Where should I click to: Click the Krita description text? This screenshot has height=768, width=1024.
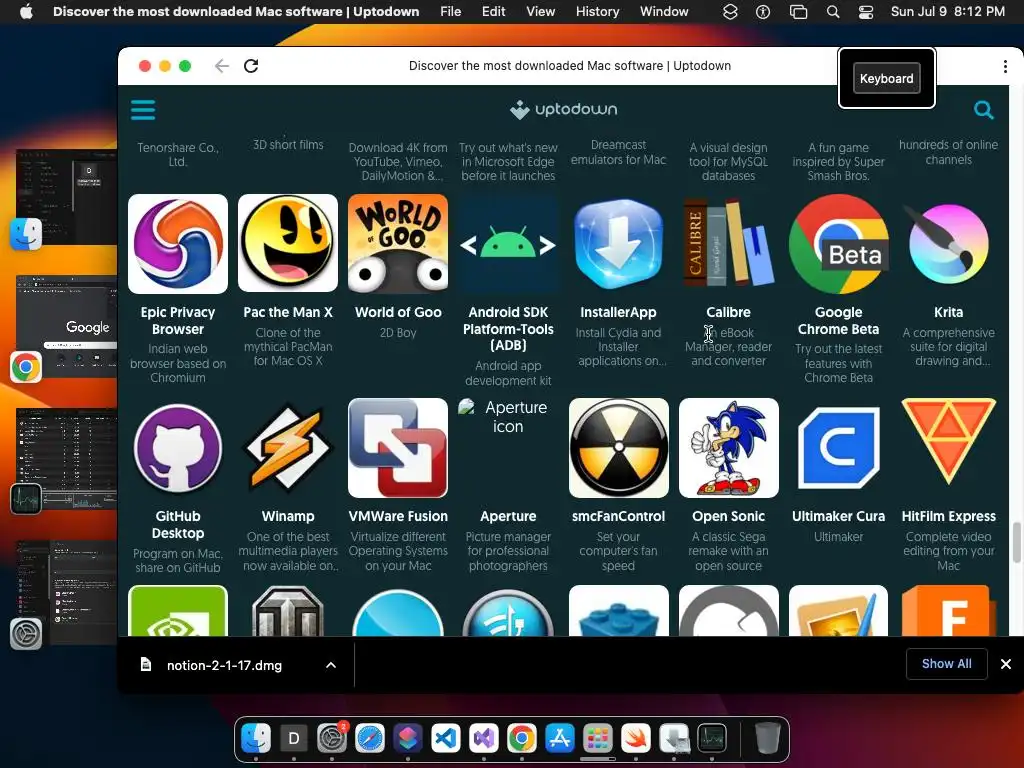tap(948, 347)
